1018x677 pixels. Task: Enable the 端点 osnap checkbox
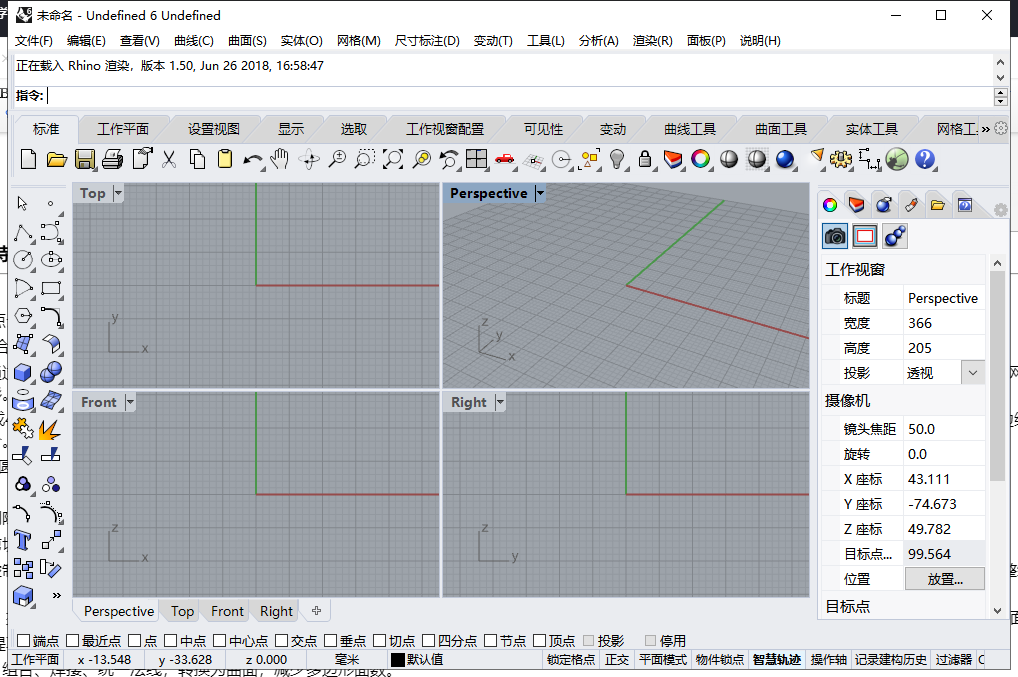[x=23, y=641]
